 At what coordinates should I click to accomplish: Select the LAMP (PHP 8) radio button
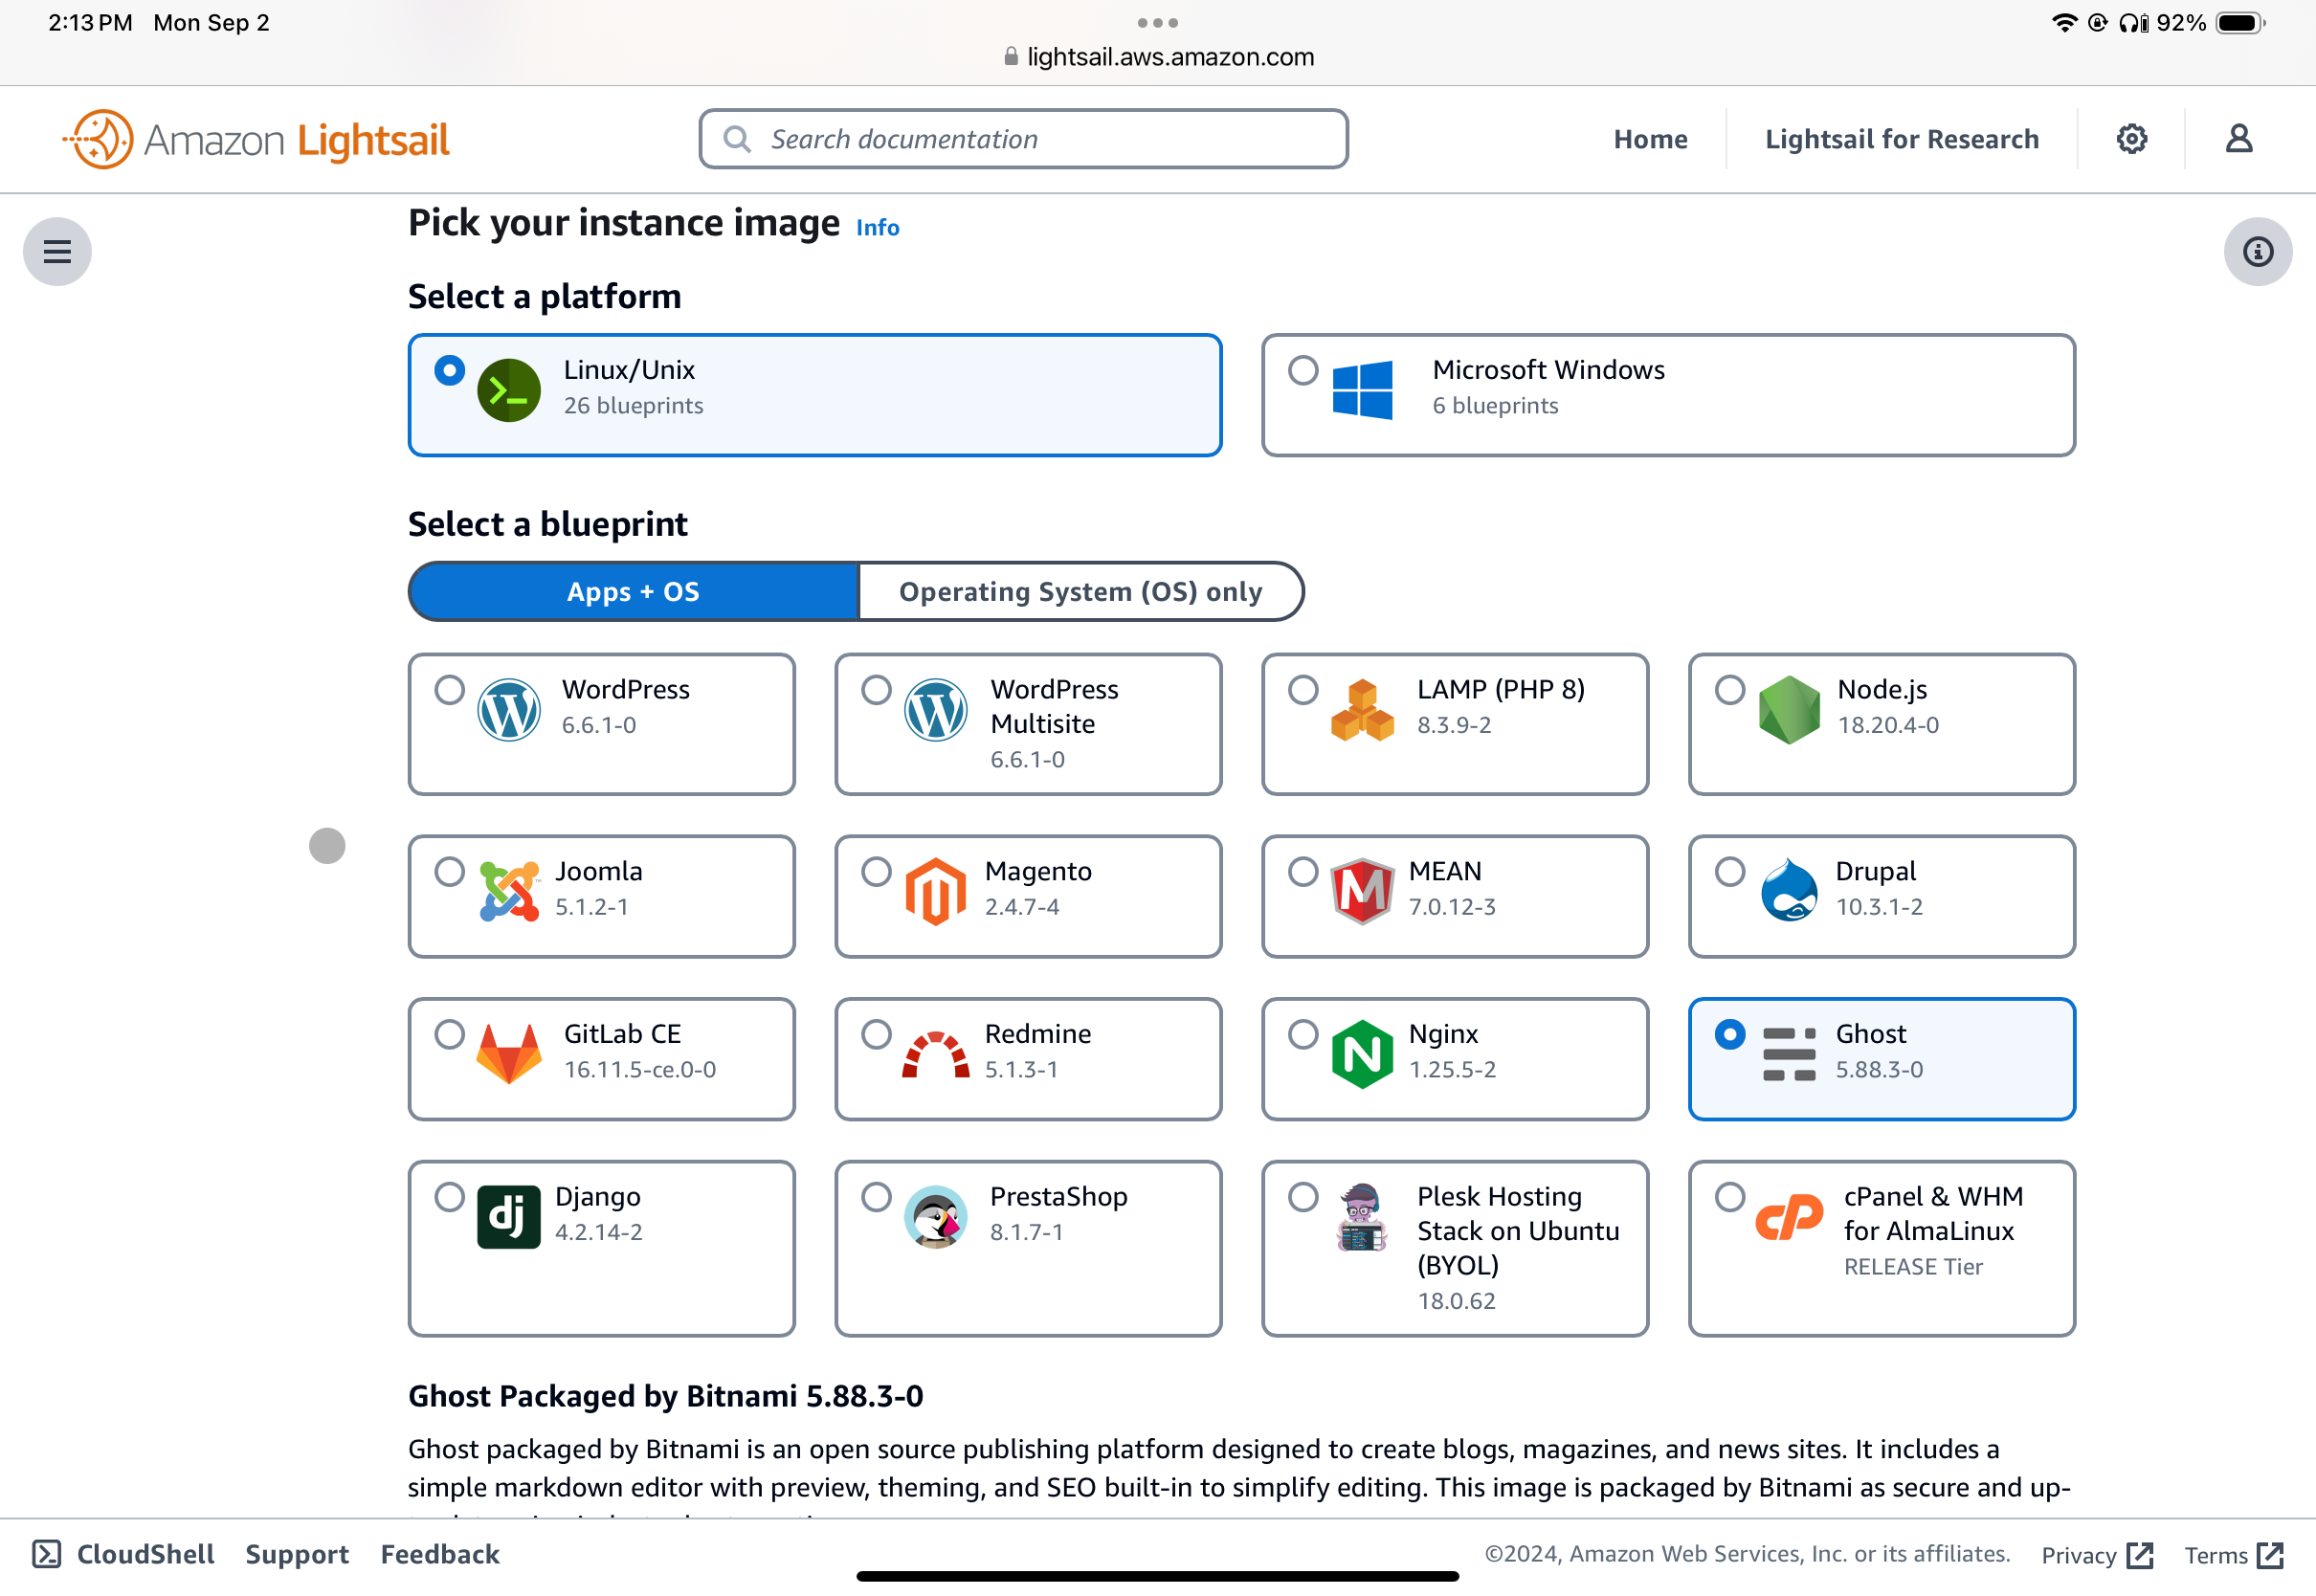(x=1303, y=690)
